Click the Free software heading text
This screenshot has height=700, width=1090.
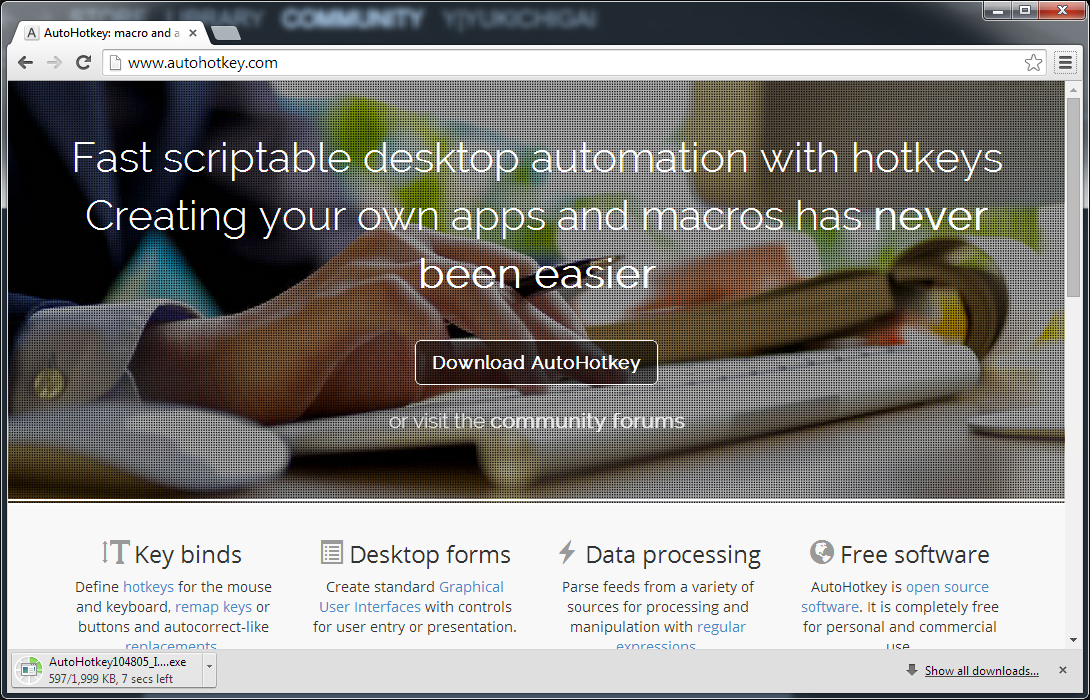click(914, 555)
